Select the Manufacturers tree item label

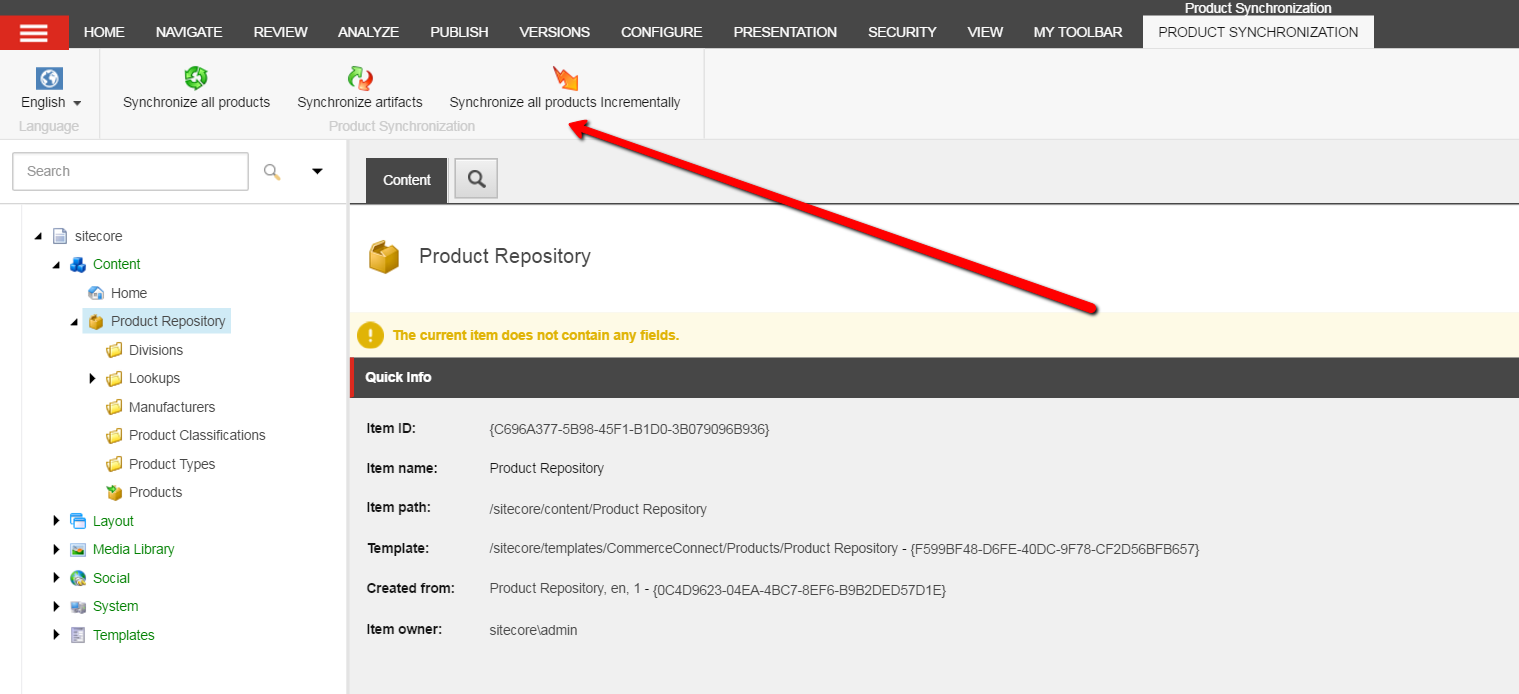coord(172,407)
